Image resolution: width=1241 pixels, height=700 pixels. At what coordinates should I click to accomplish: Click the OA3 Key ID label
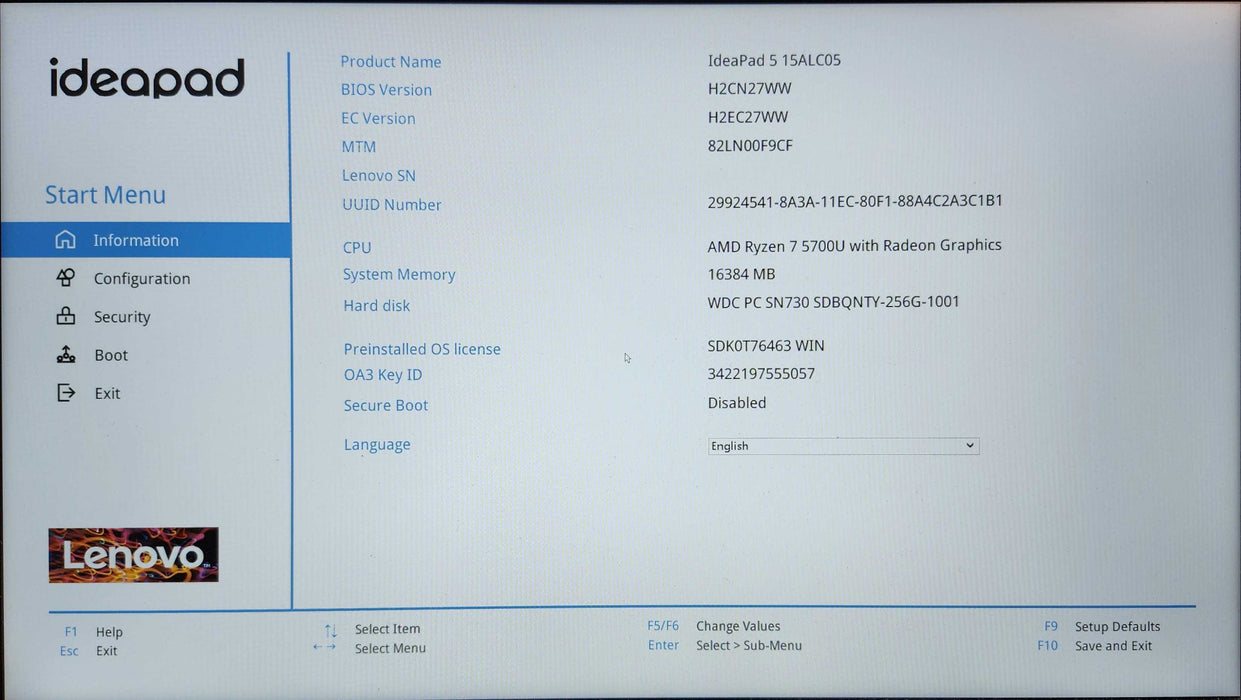383,375
